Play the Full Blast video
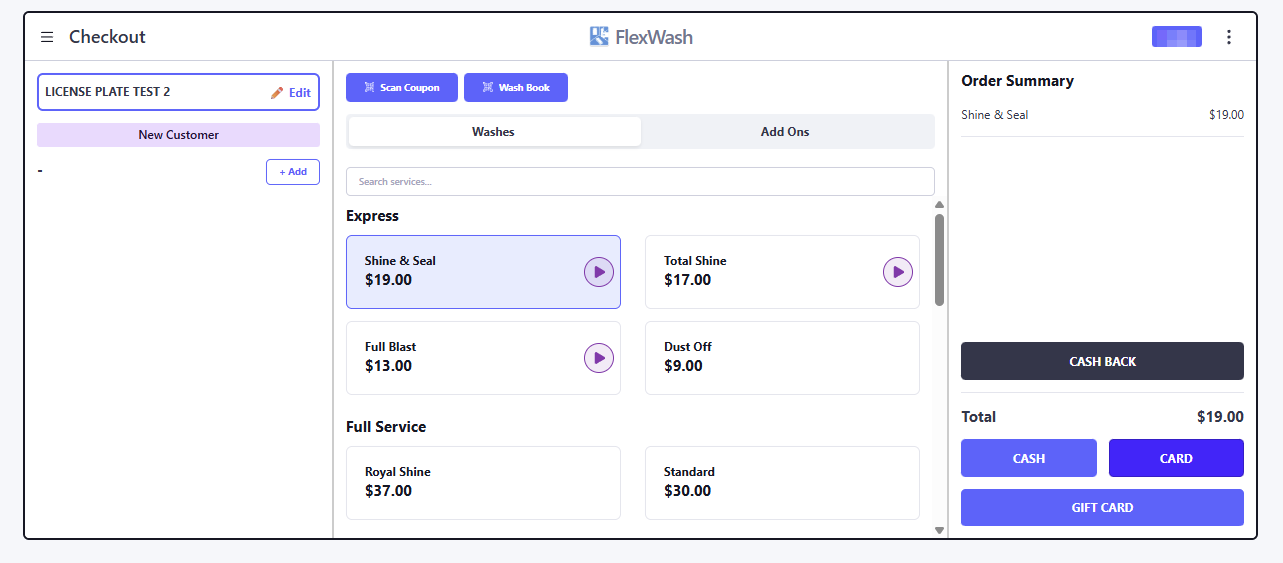Screen dimensions: 1283x563 pyautogui.click(x=599, y=358)
